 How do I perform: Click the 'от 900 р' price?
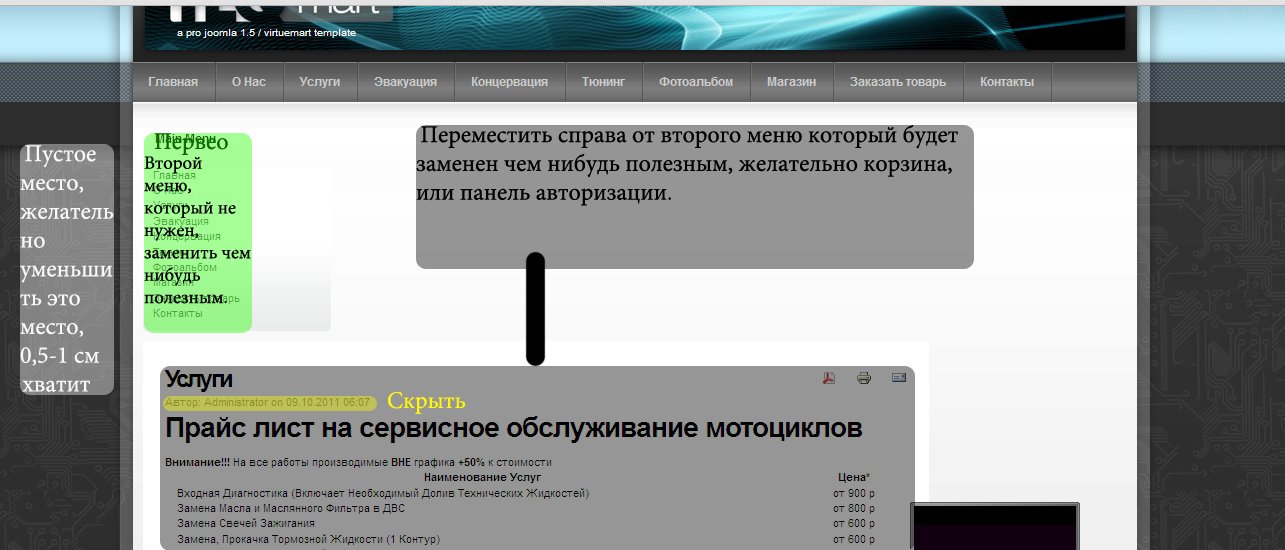(854, 493)
